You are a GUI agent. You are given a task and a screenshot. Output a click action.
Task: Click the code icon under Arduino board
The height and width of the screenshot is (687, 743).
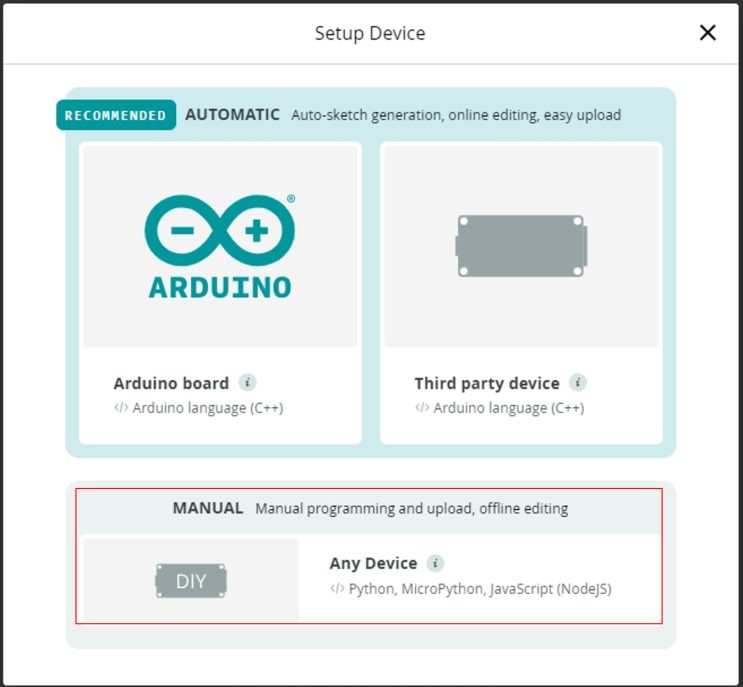[x=121, y=407]
